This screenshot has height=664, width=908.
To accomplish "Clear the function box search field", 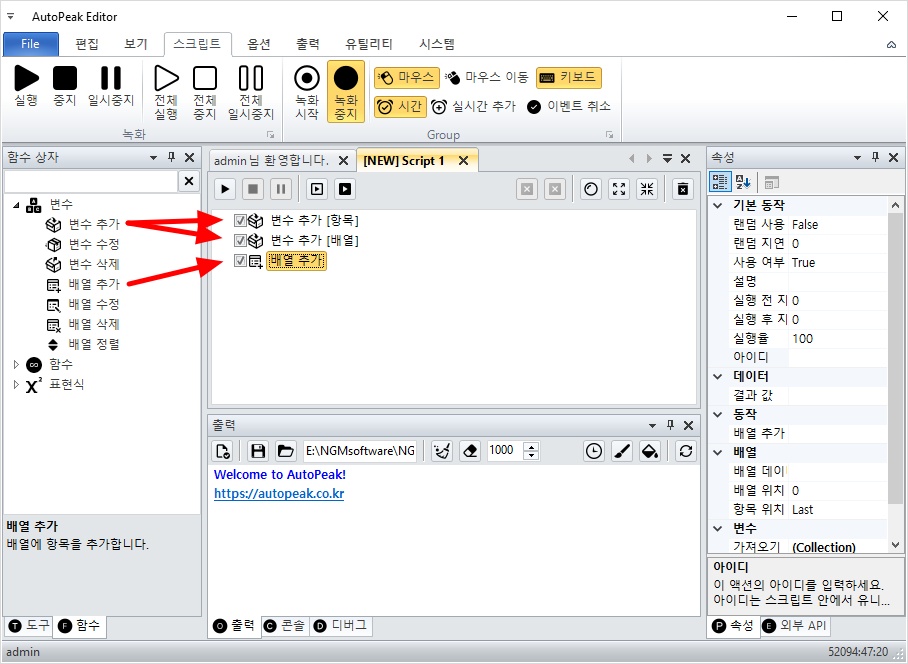I will point(189,181).
